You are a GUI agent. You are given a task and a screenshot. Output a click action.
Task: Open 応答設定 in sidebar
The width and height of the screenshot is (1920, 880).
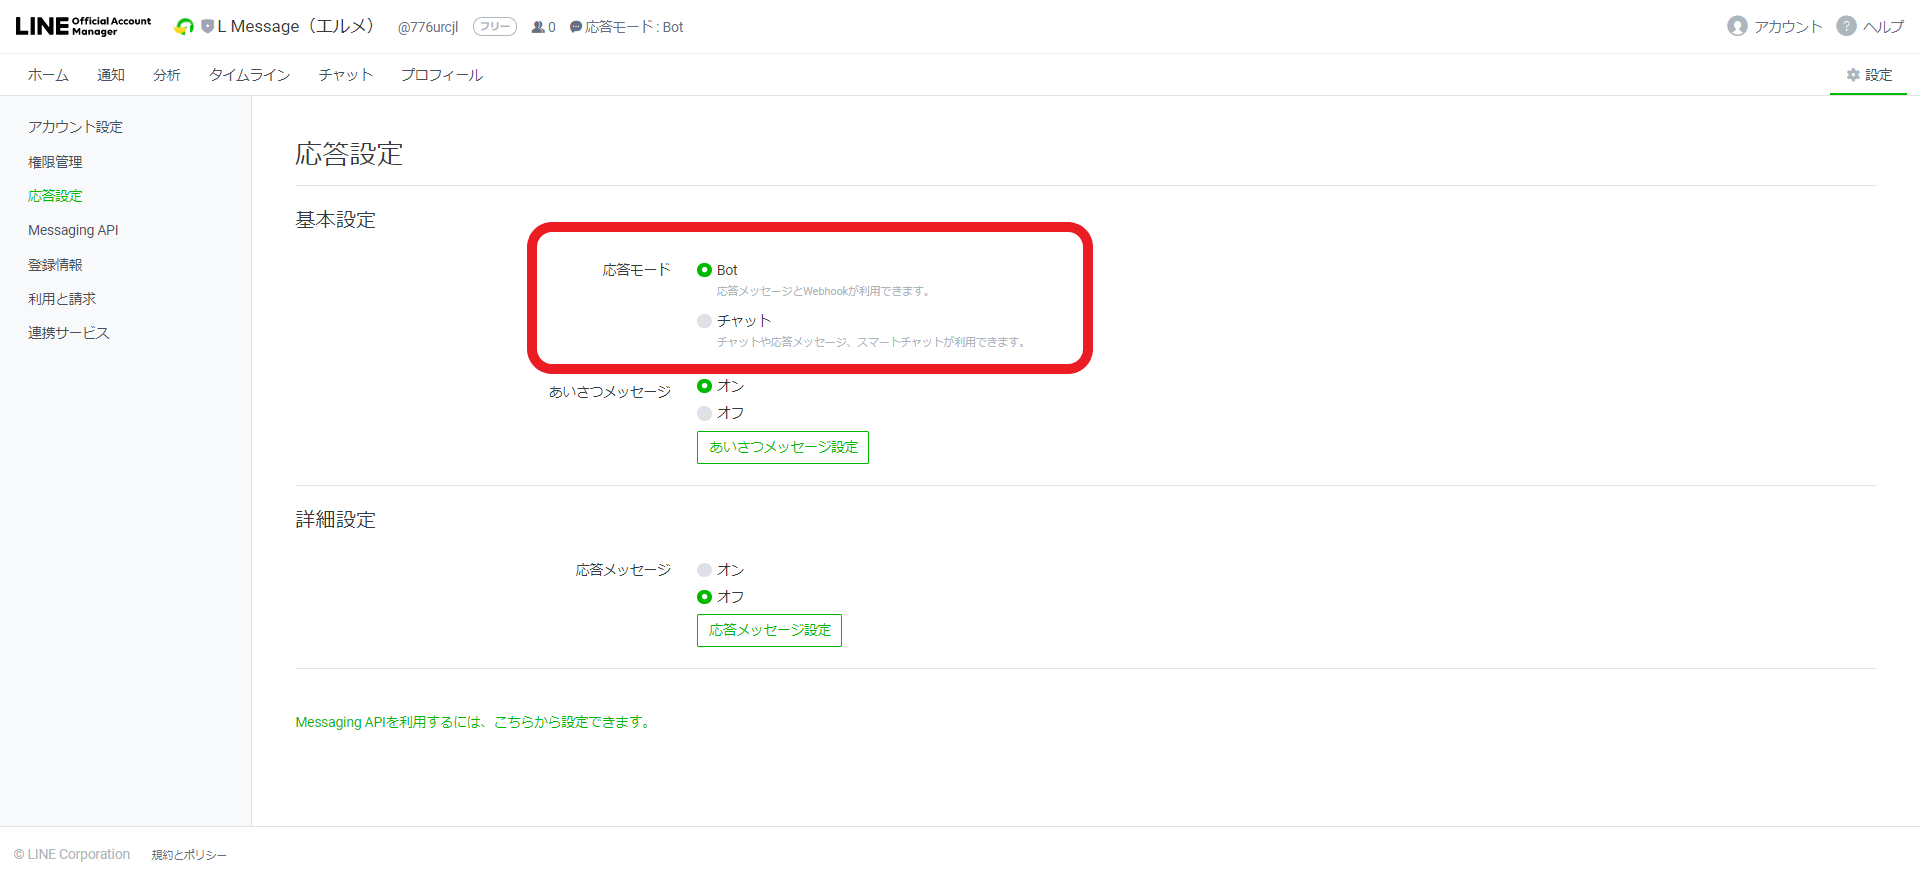[55, 196]
